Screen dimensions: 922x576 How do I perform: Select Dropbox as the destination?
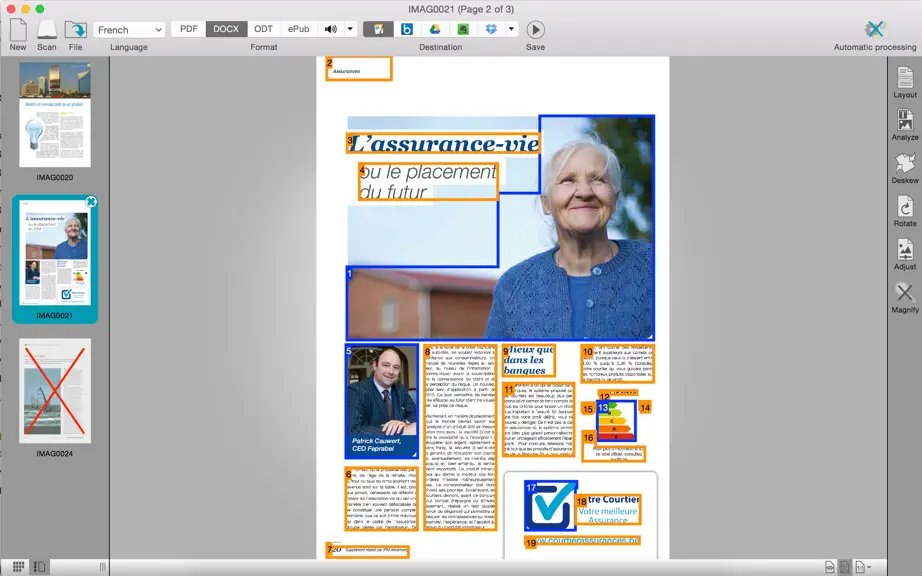coord(491,29)
